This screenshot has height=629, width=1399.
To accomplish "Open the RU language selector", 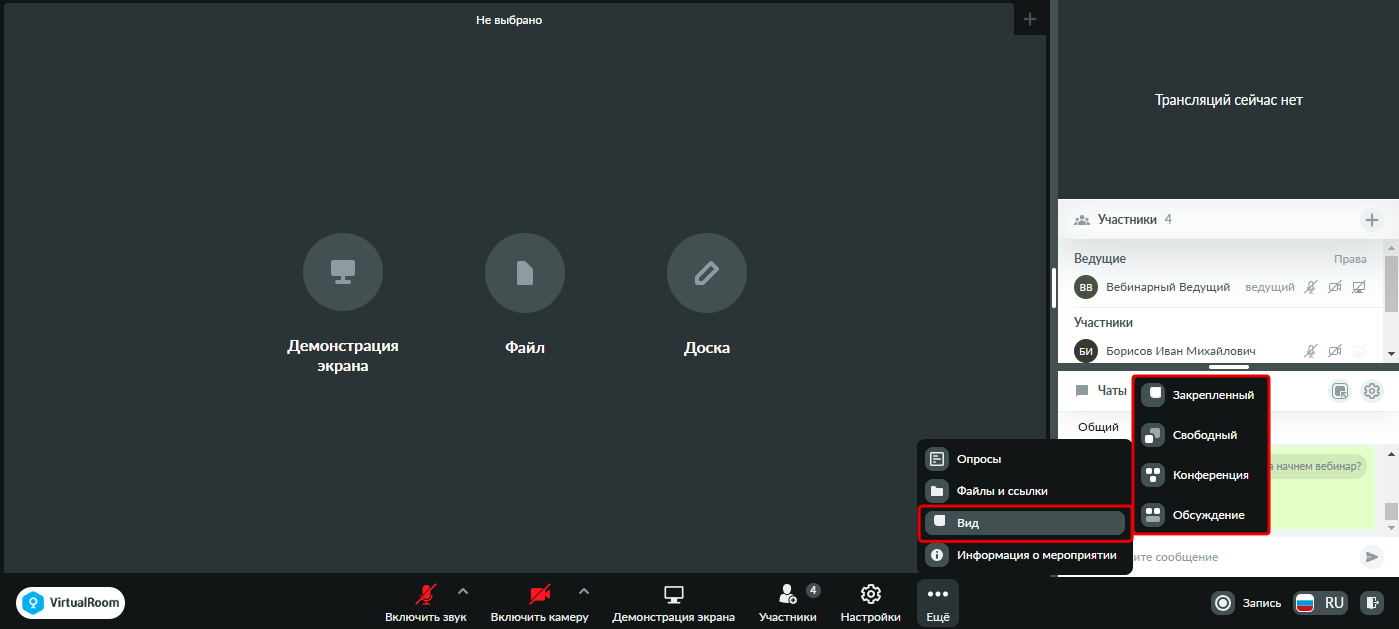I will point(1320,603).
